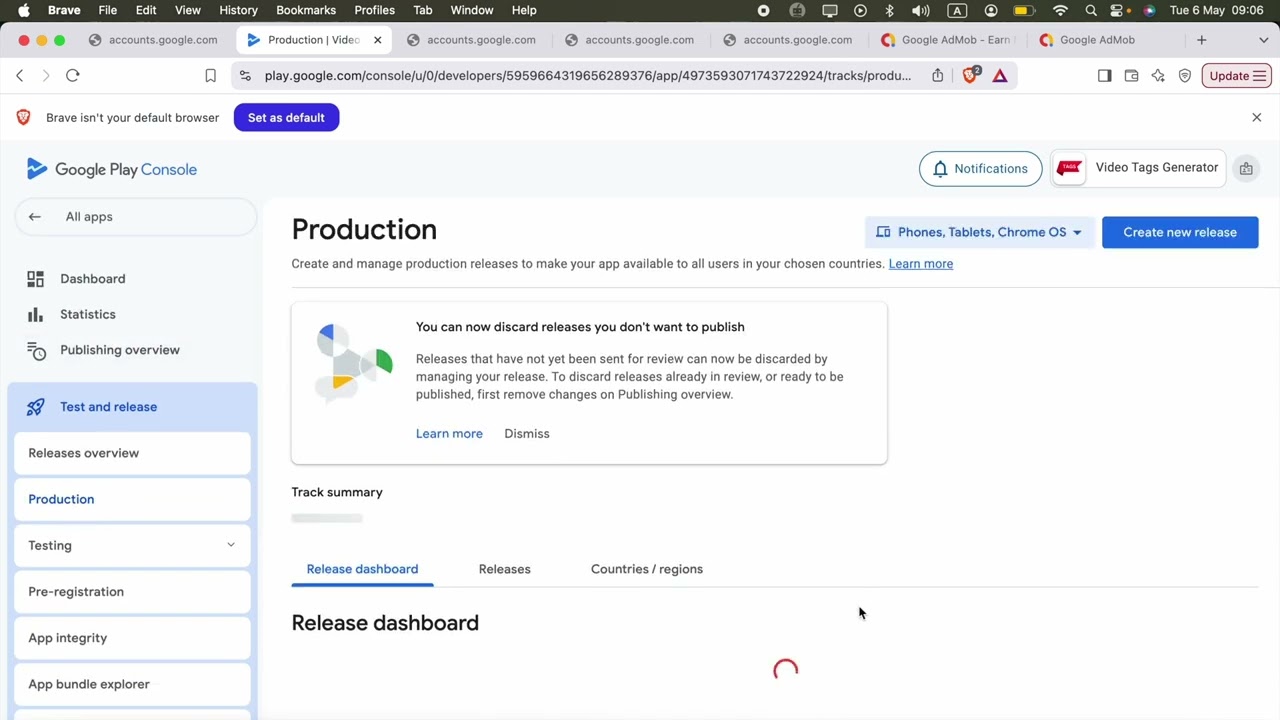Screen dimensions: 1280x720
Task: Click the icon right of Video Tags Generator
Action: pyautogui.click(x=1246, y=169)
